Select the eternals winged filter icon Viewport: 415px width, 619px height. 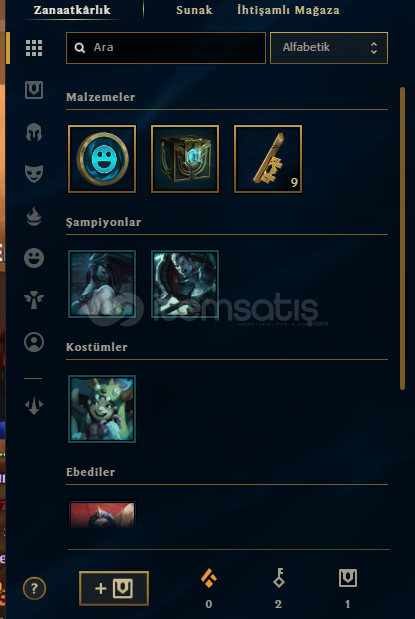34,300
